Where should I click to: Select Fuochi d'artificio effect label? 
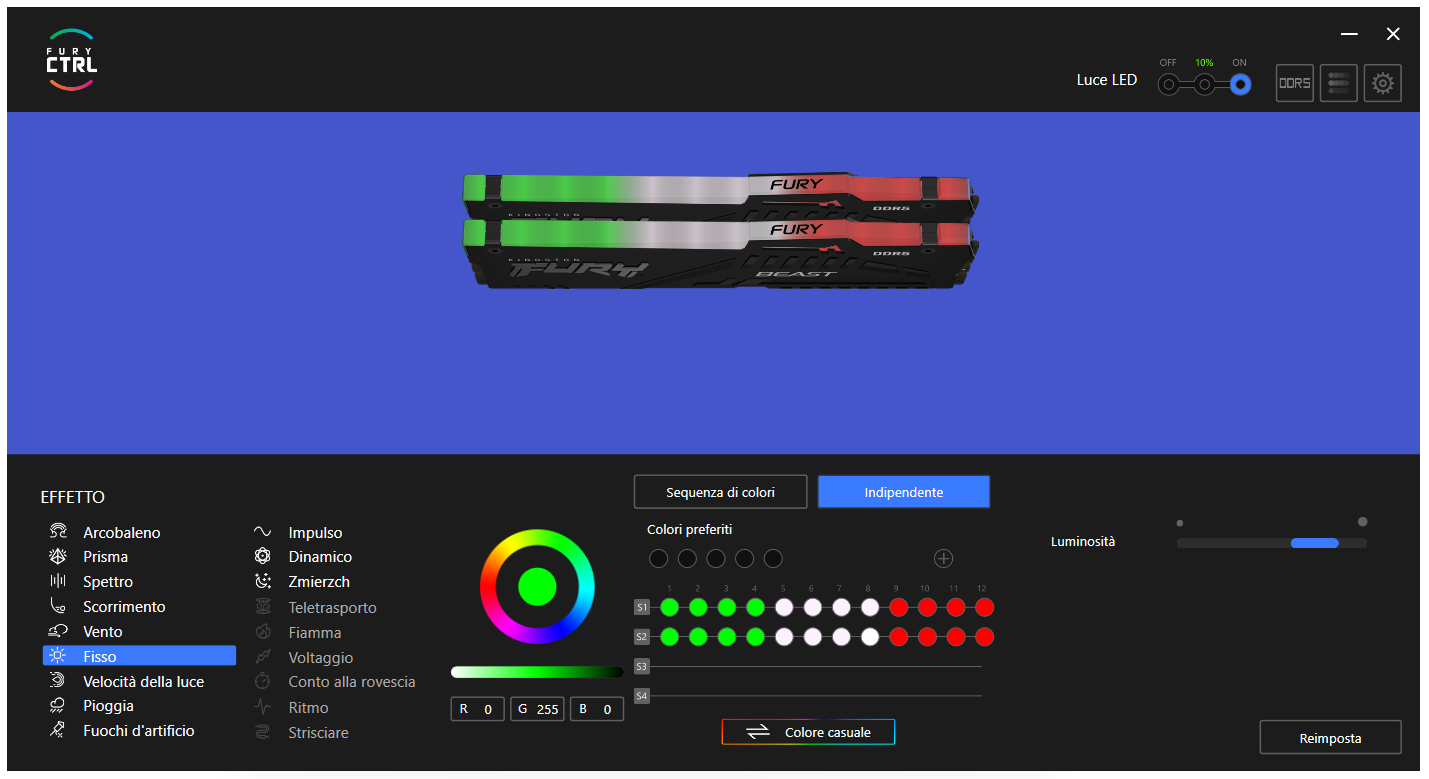[139, 730]
